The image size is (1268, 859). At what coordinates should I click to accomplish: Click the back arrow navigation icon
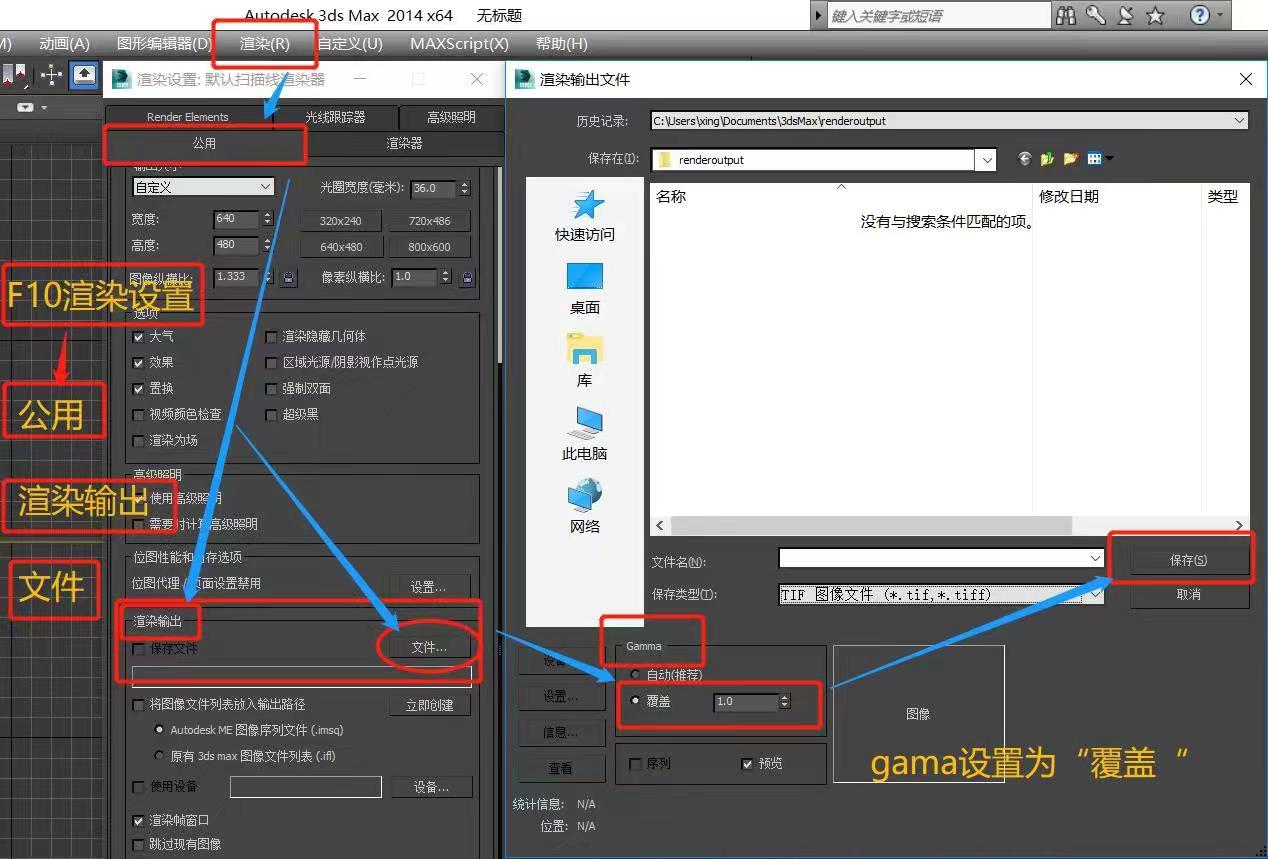click(x=1024, y=158)
